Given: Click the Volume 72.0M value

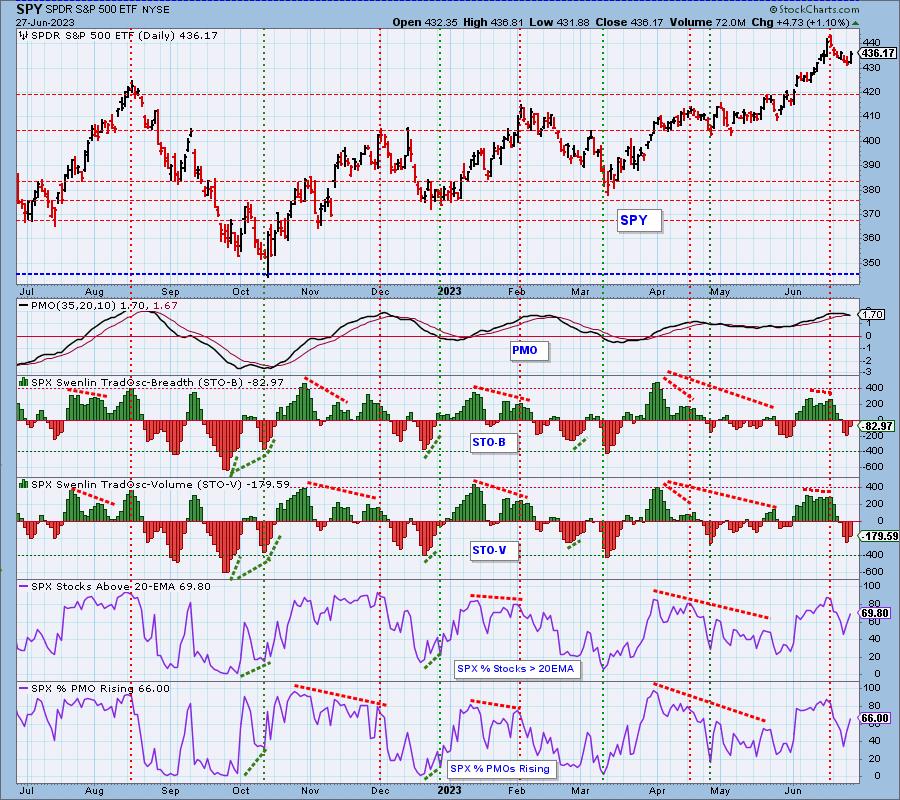Looking at the screenshot, I should pos(707,22).
